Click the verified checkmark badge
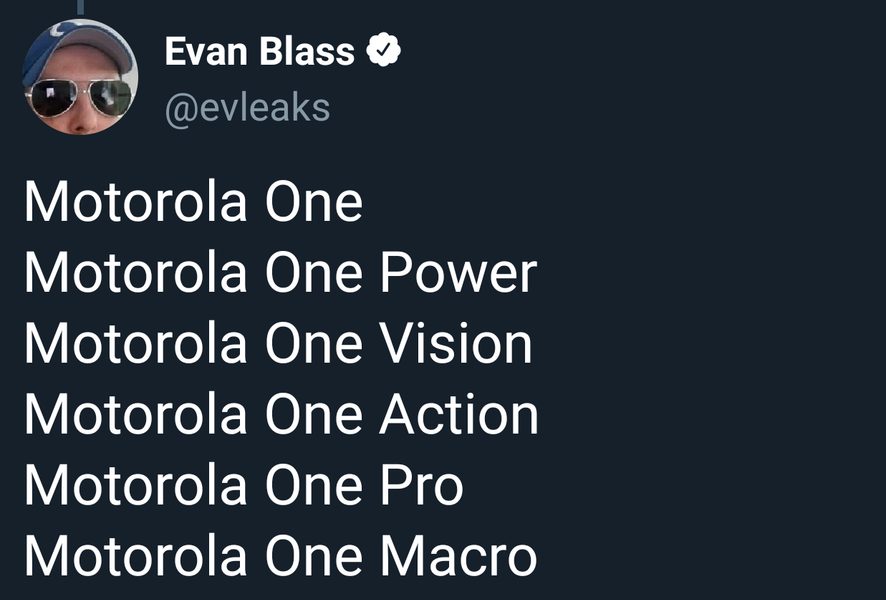 coord(385,51)
